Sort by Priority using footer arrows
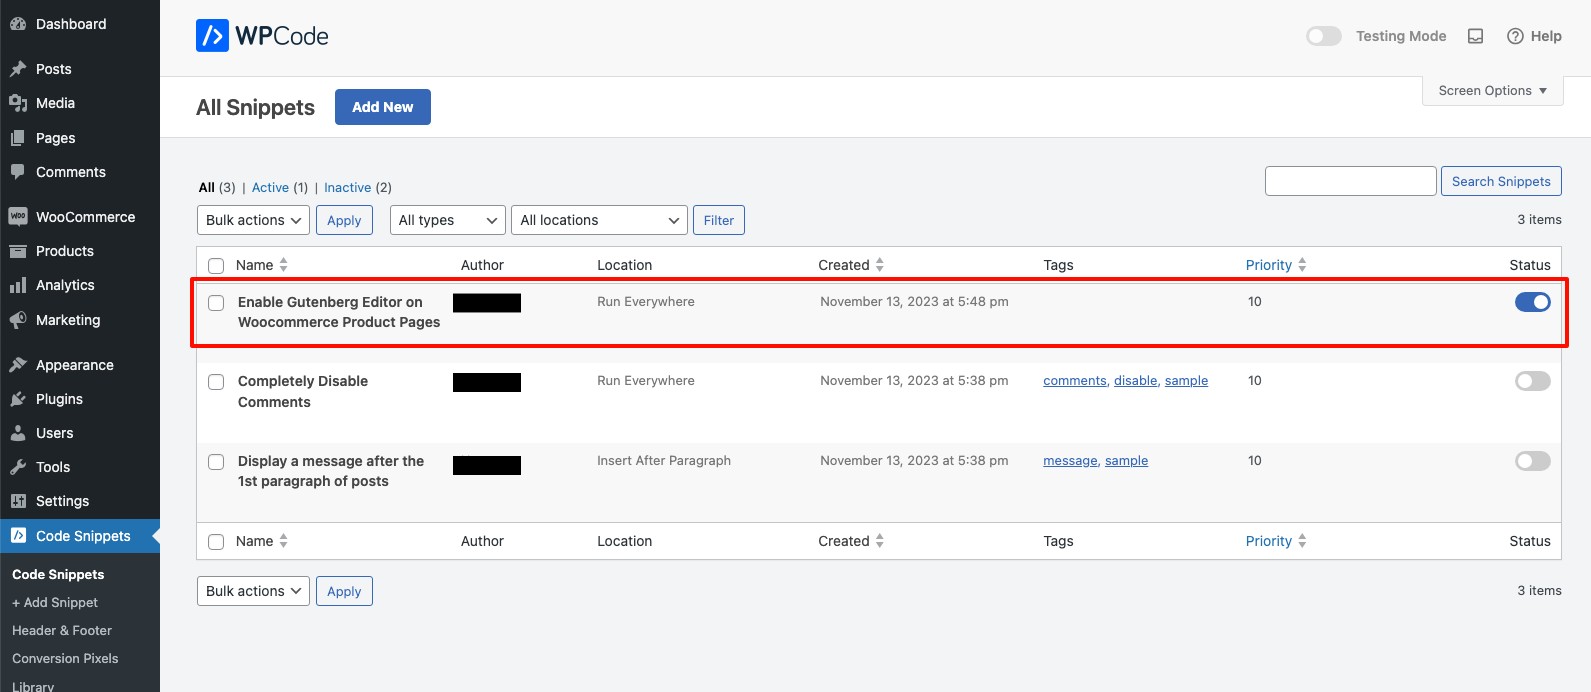The image size is (1591, 692). point(1302,541)
